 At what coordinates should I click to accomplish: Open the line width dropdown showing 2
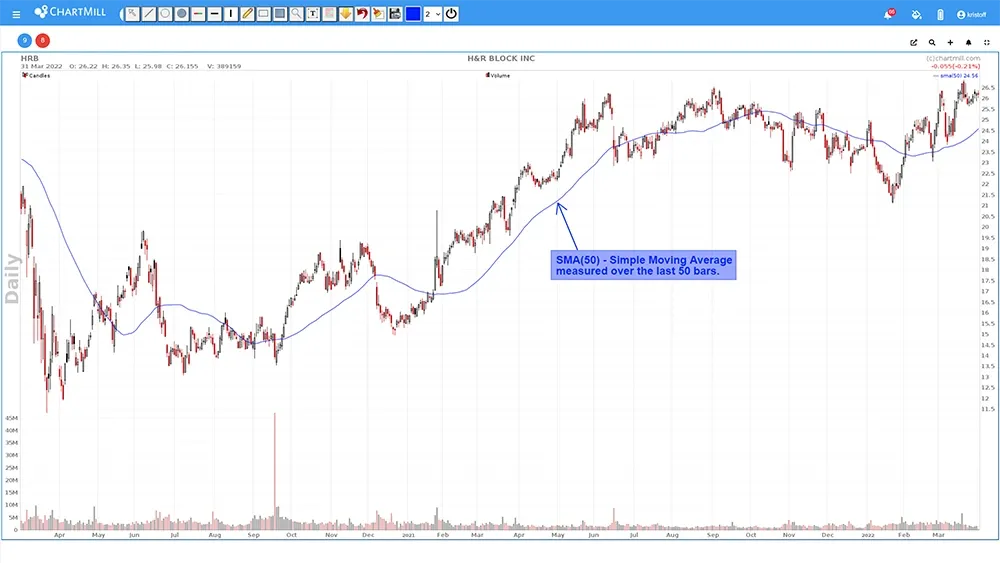click(432, 13)
